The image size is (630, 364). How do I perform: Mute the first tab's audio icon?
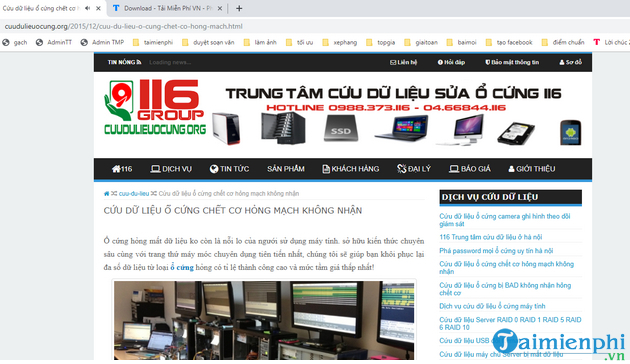click(x=88, y=8)
